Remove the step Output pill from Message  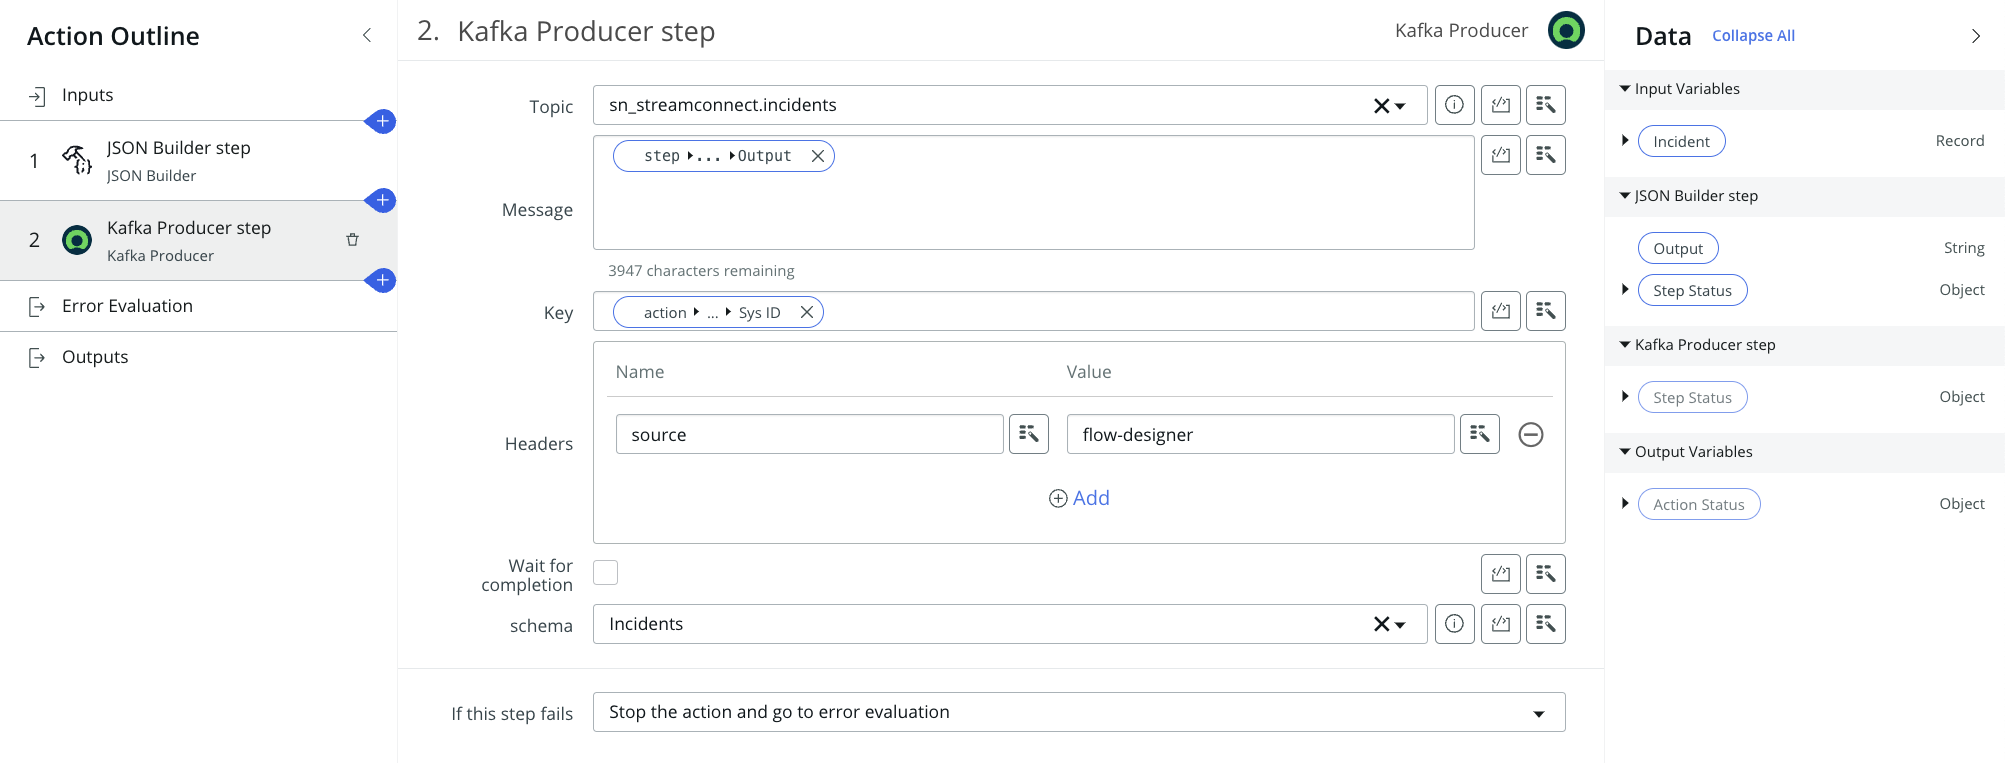point(818,156)
